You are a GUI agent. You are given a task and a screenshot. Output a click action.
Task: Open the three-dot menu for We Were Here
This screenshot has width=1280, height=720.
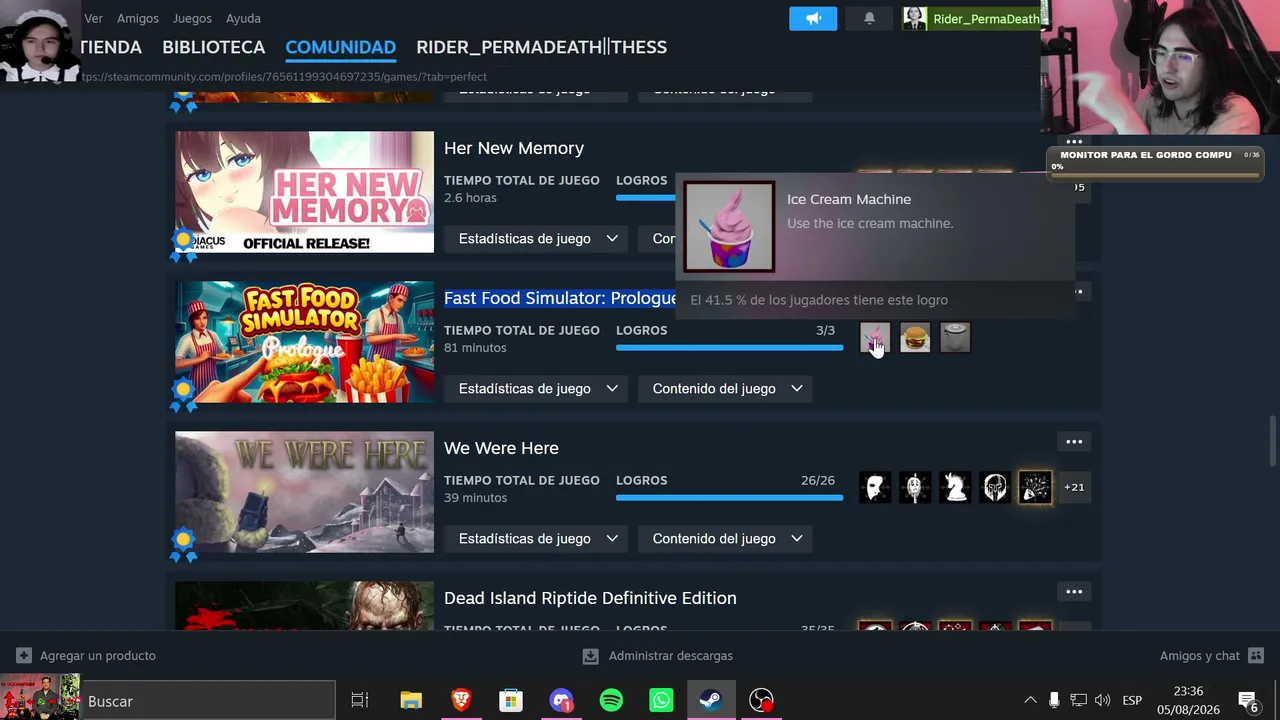coord(1074,442)
